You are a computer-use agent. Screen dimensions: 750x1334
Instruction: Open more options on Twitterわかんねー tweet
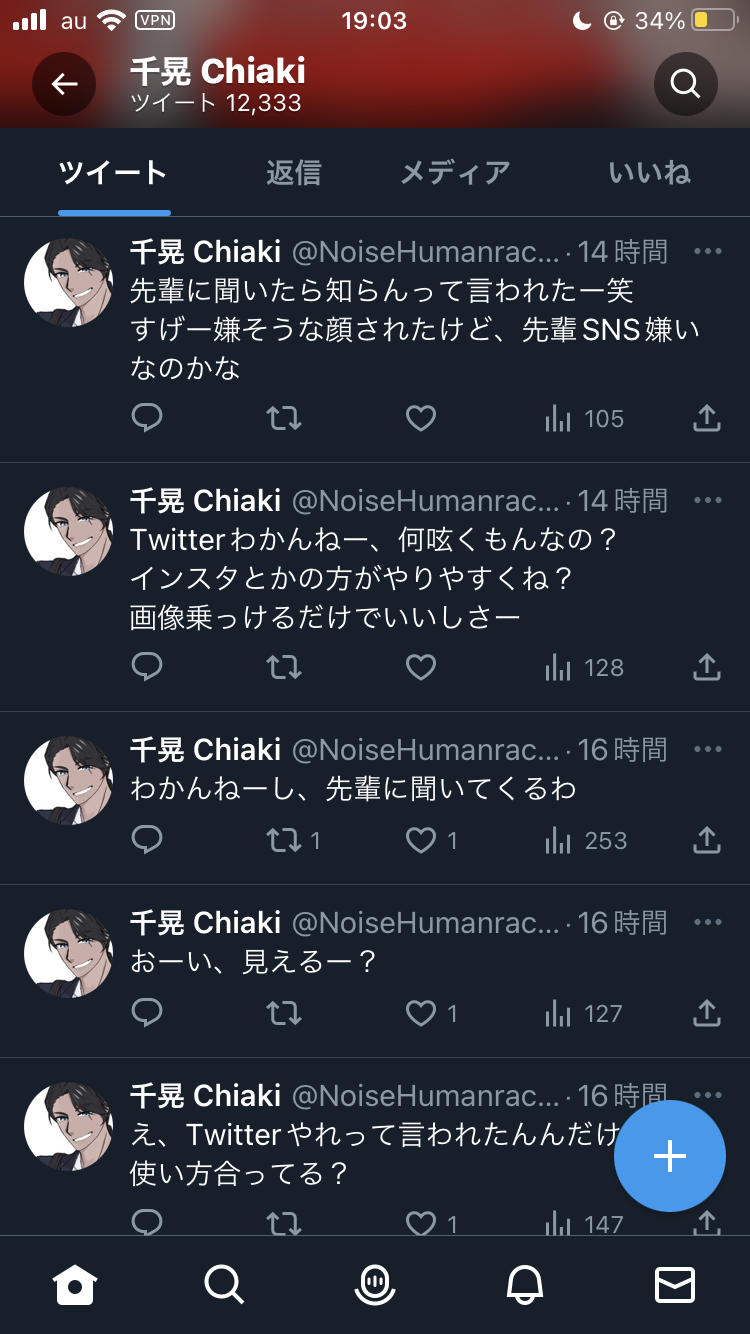click(707, 500)
